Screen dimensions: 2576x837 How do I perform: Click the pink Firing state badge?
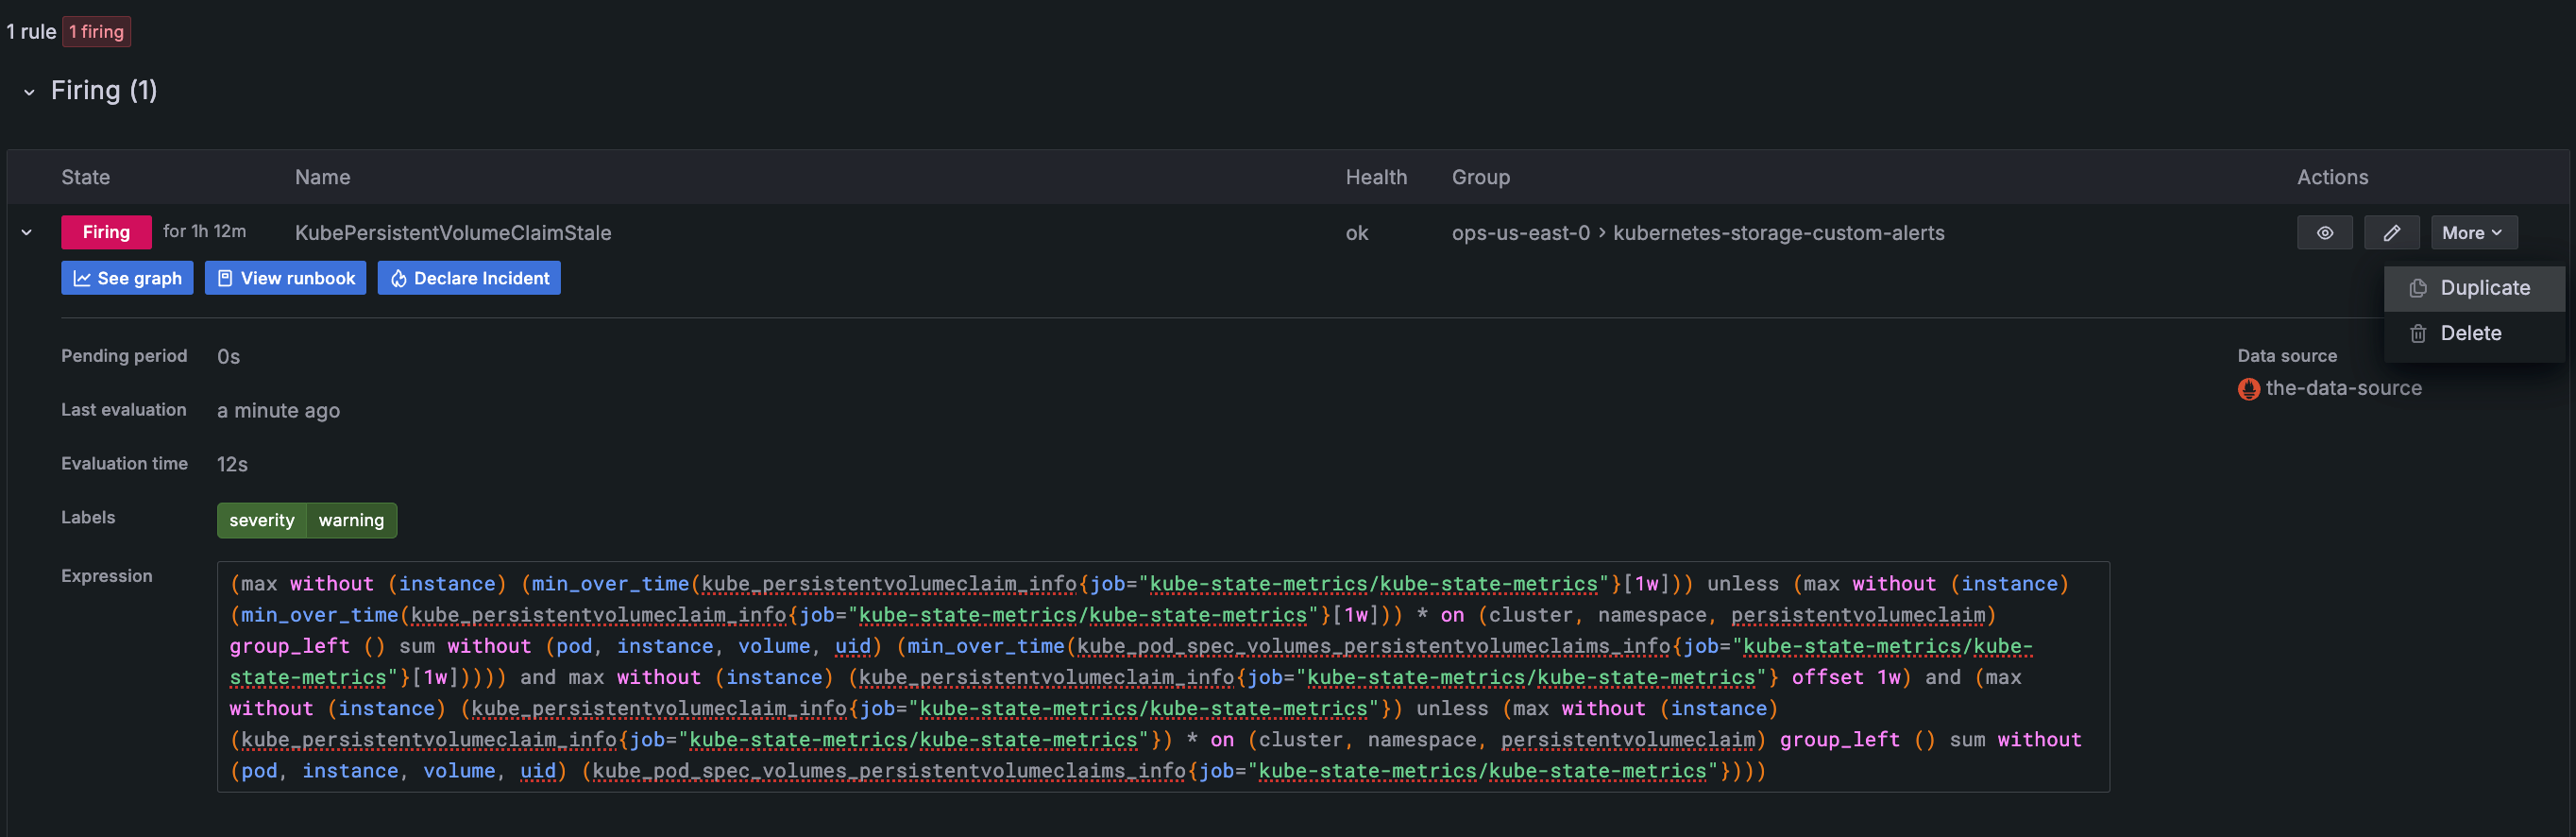(x=106, y=232)
